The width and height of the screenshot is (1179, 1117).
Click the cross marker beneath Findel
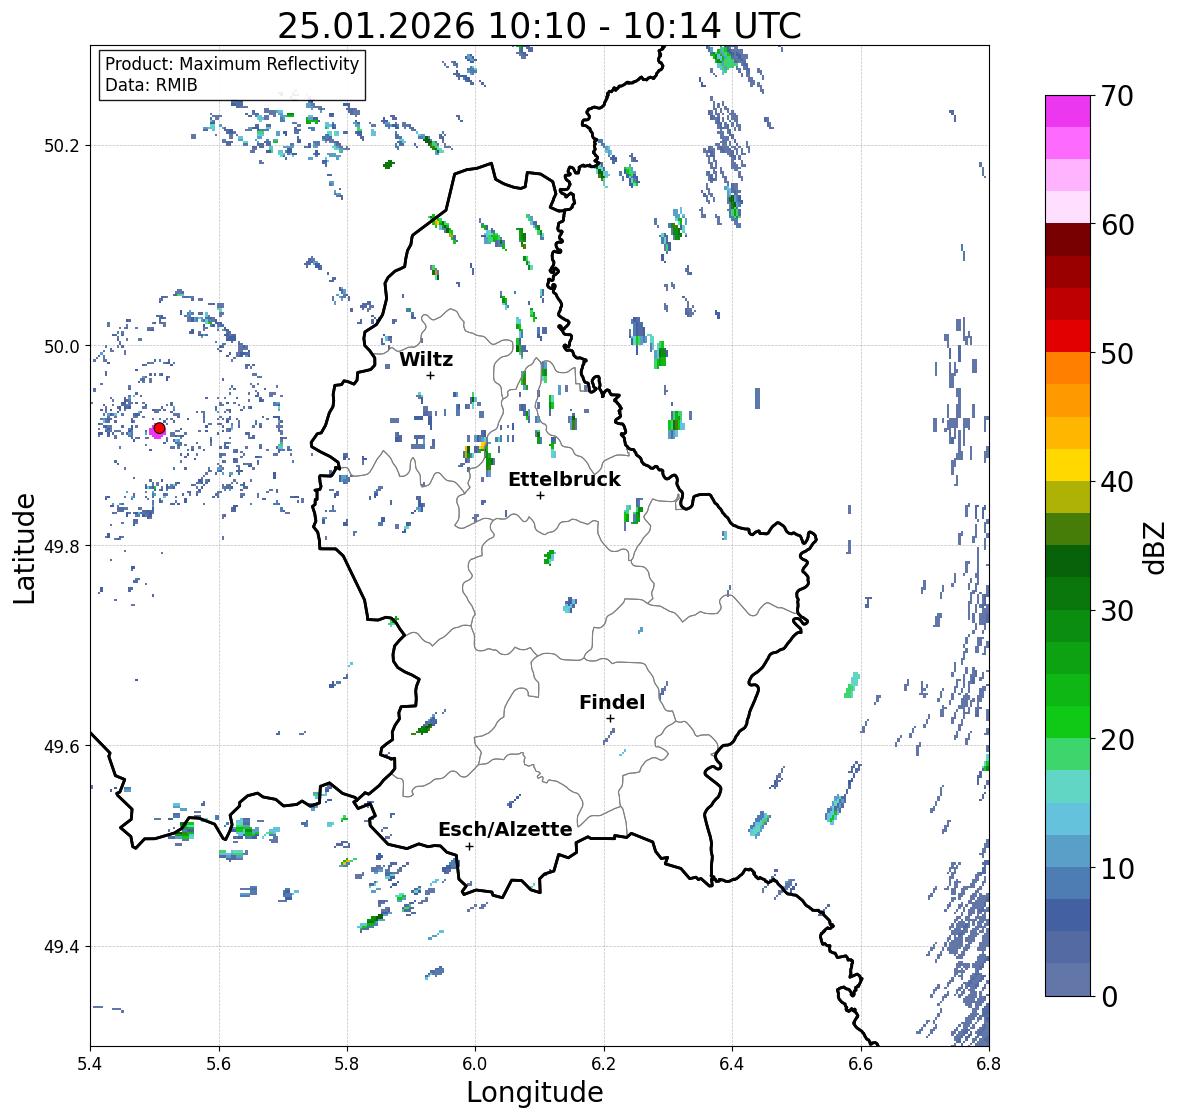611,719
